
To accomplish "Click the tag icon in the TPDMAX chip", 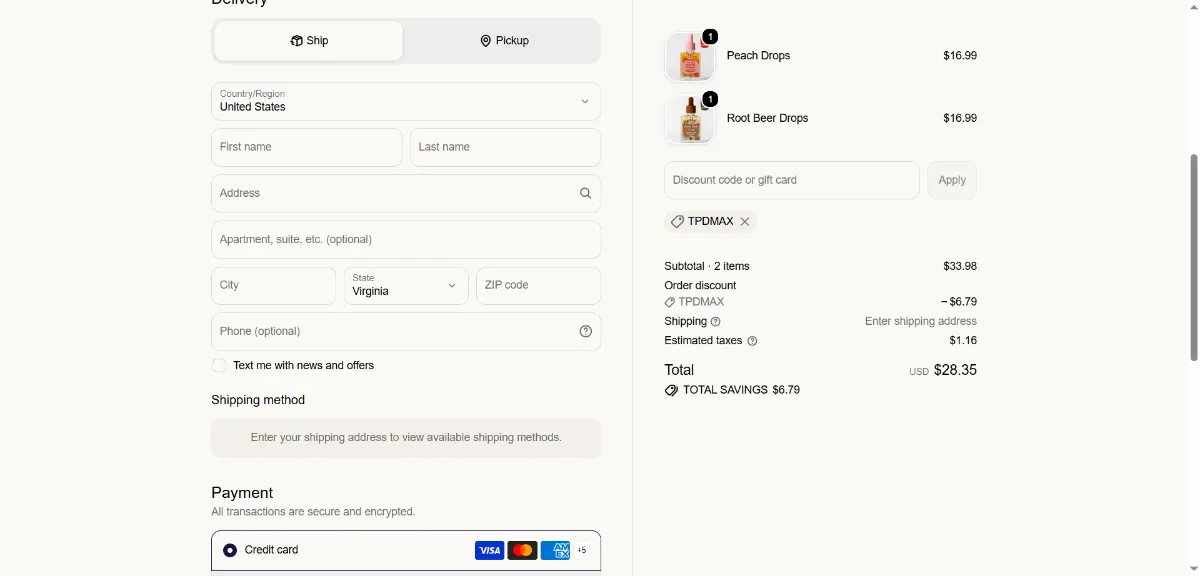I will coord(677,222).
